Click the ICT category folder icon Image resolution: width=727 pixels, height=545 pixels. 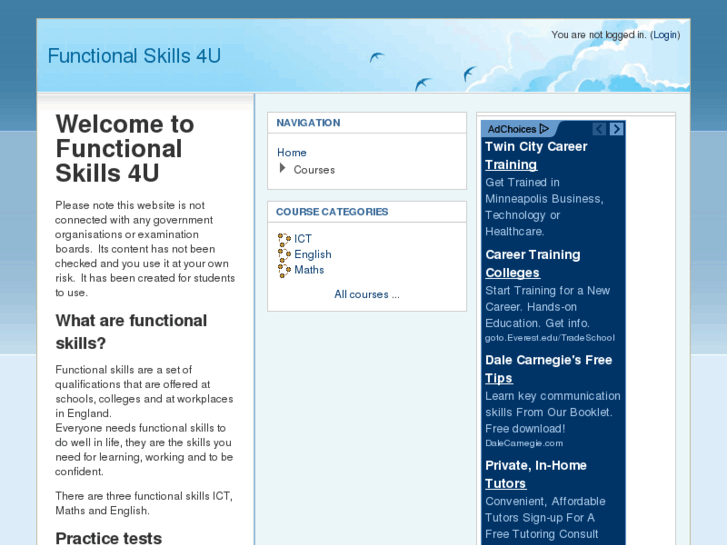point(284,239)
